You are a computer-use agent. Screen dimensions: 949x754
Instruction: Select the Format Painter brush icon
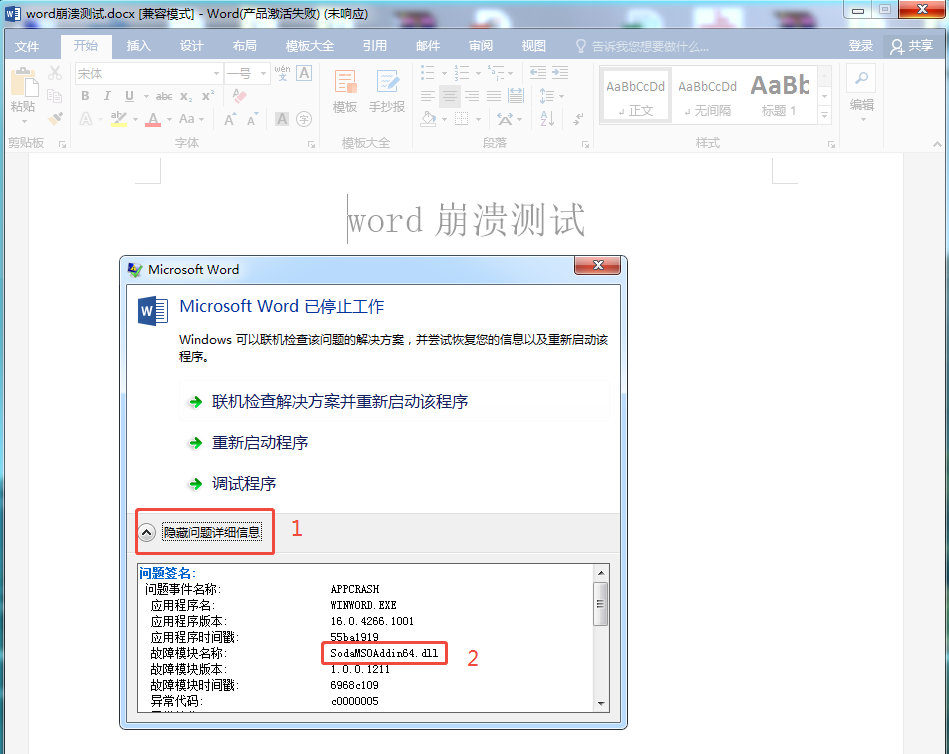point(55,118)
